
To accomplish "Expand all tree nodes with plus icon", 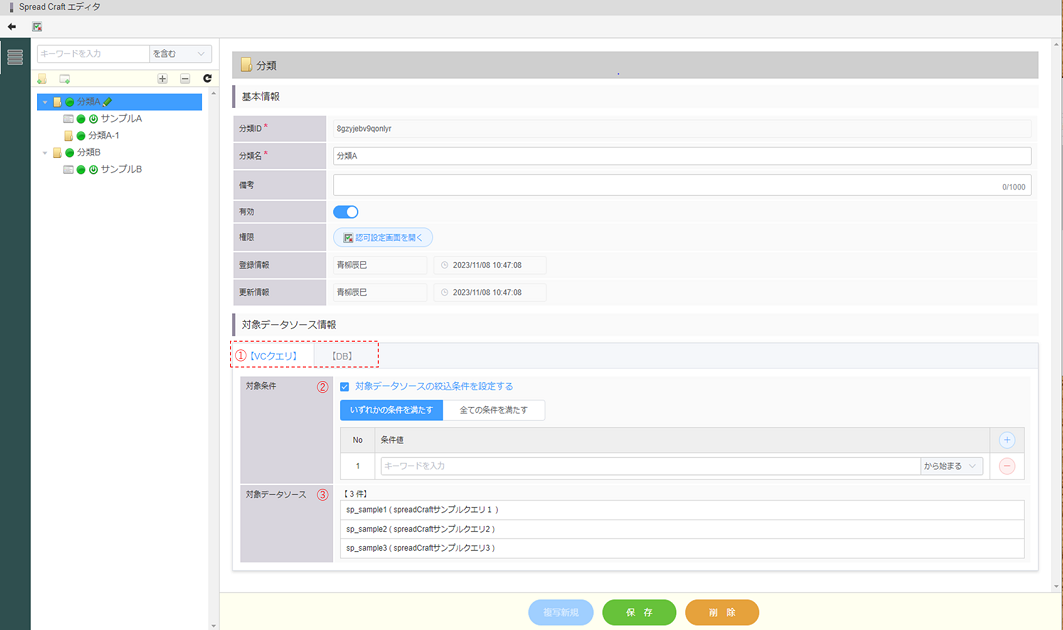I will [163, 79].
